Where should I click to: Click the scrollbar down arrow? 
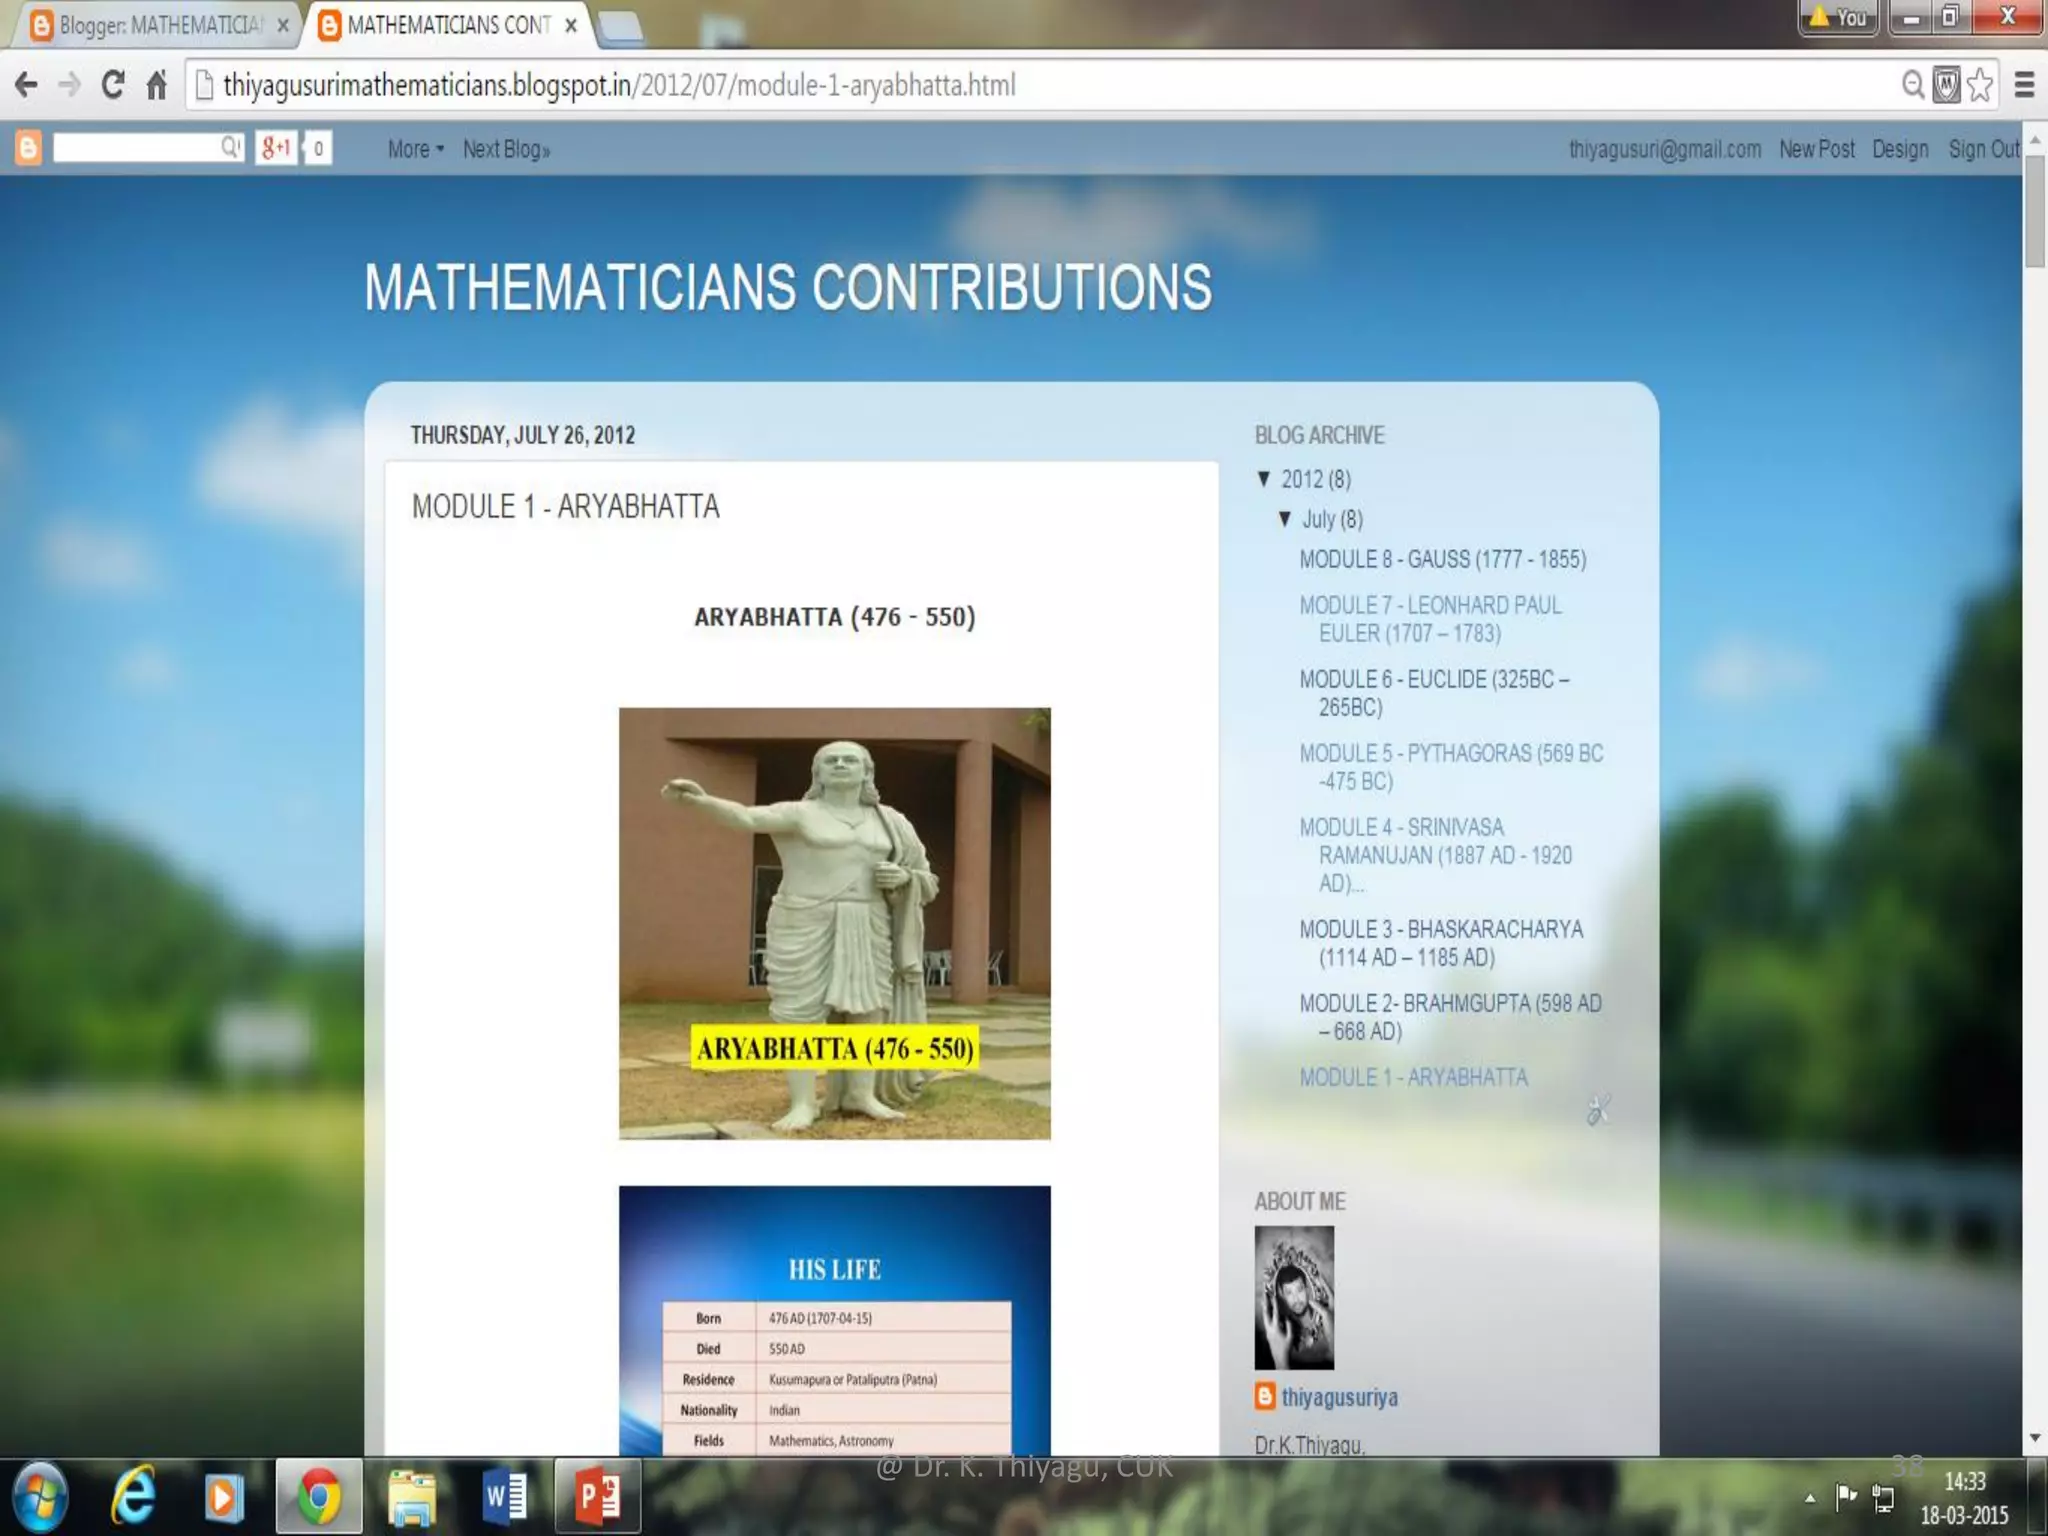click(2035, 1439)
